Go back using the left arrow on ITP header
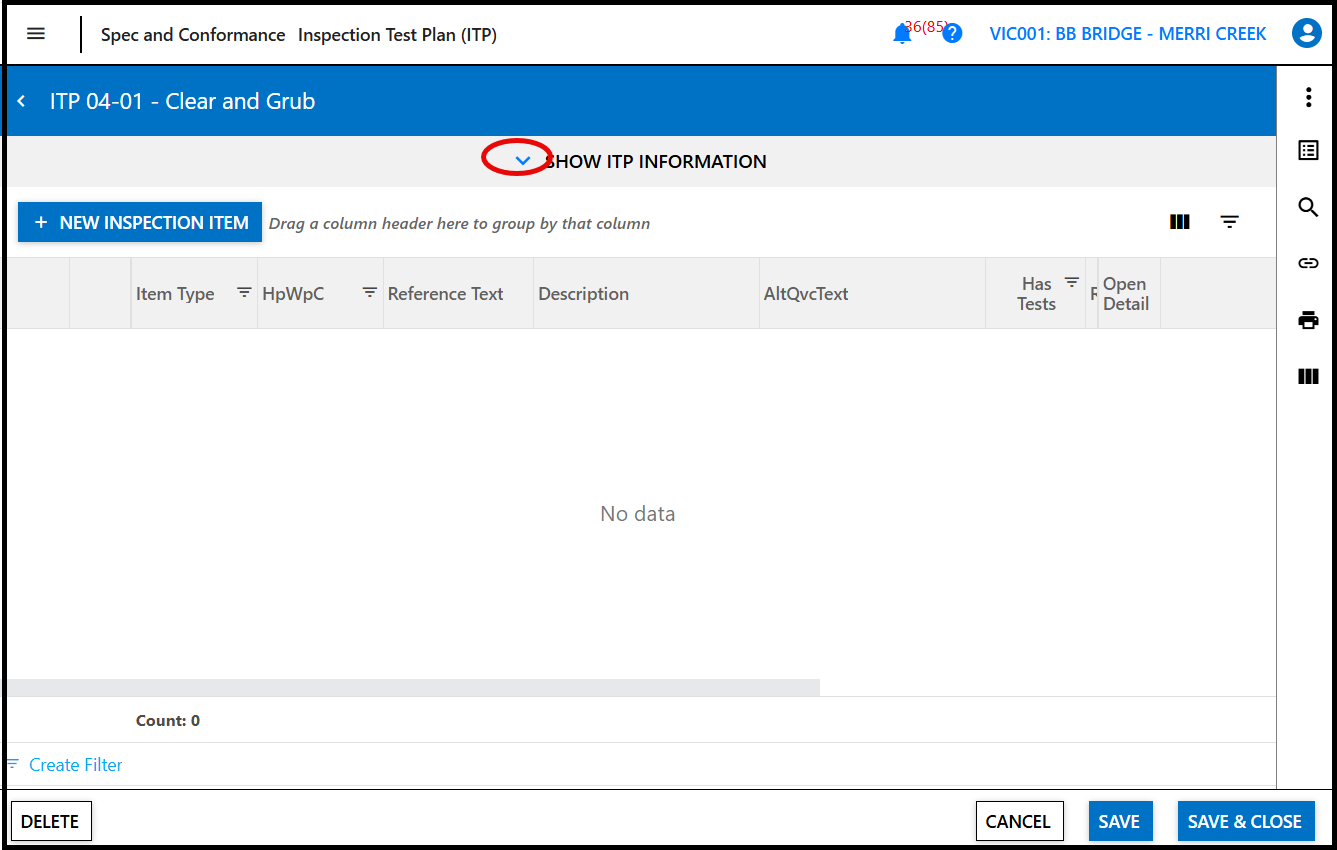The height and width of the screenshot is (850, 1337). pyautogui.click(x=20, y=100)
